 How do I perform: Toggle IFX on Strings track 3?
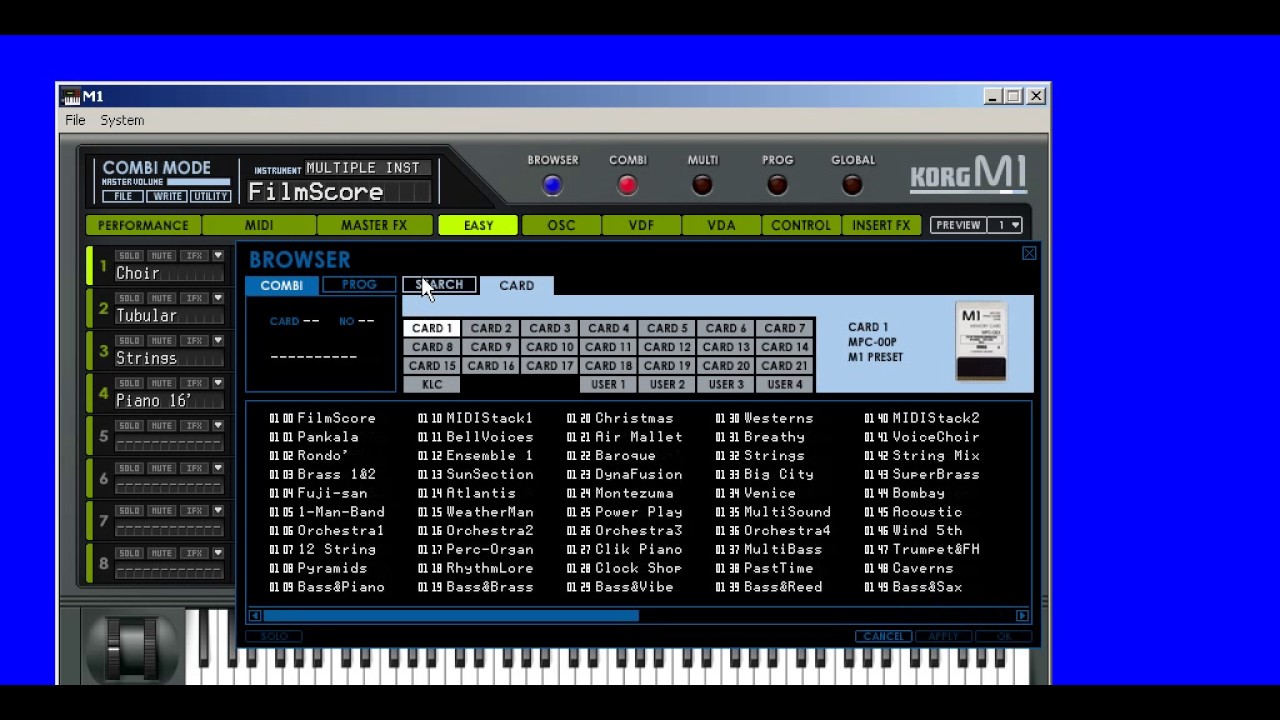click(194, 341)
